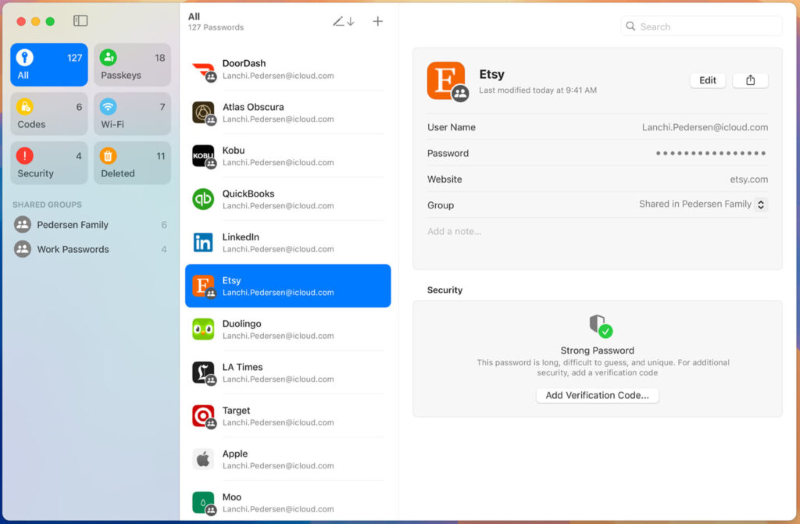Click the Search field
This screenshot has height=524, width=800.
702,26
